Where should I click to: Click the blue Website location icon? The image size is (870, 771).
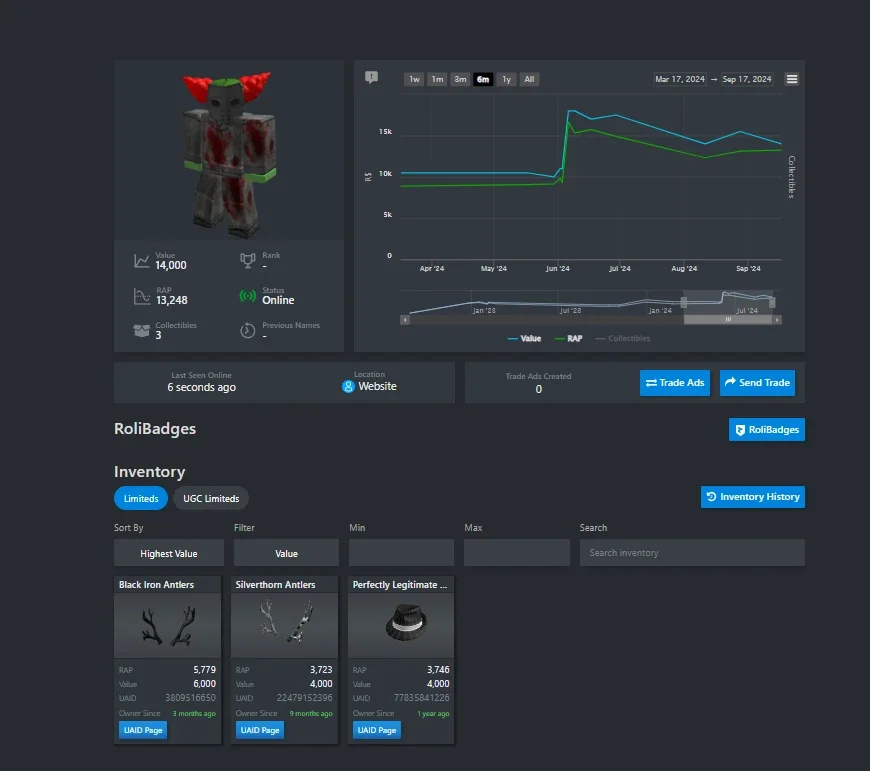(x=348, y=387)
